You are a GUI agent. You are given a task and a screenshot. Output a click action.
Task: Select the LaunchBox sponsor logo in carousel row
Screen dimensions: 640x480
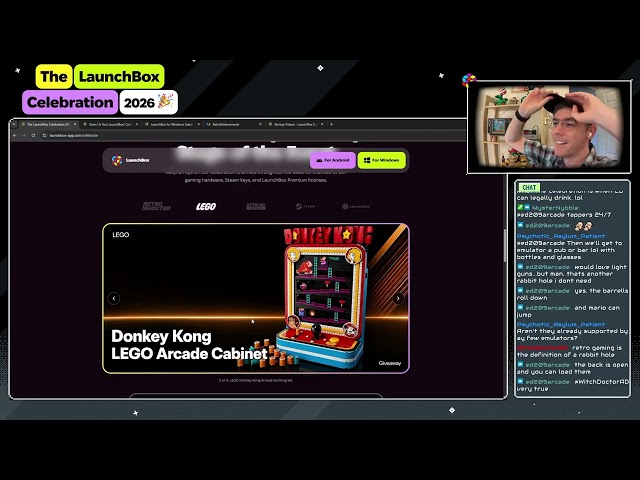(x=356, y=206)
